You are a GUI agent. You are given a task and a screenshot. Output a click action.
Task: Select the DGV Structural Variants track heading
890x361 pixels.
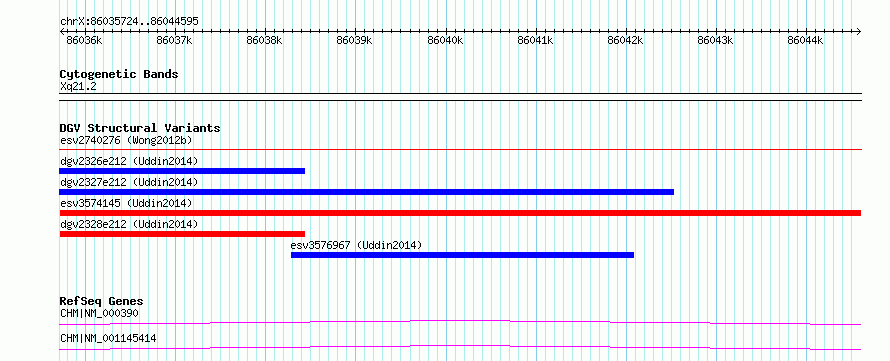pyautogui.click(x=140, y=128)
